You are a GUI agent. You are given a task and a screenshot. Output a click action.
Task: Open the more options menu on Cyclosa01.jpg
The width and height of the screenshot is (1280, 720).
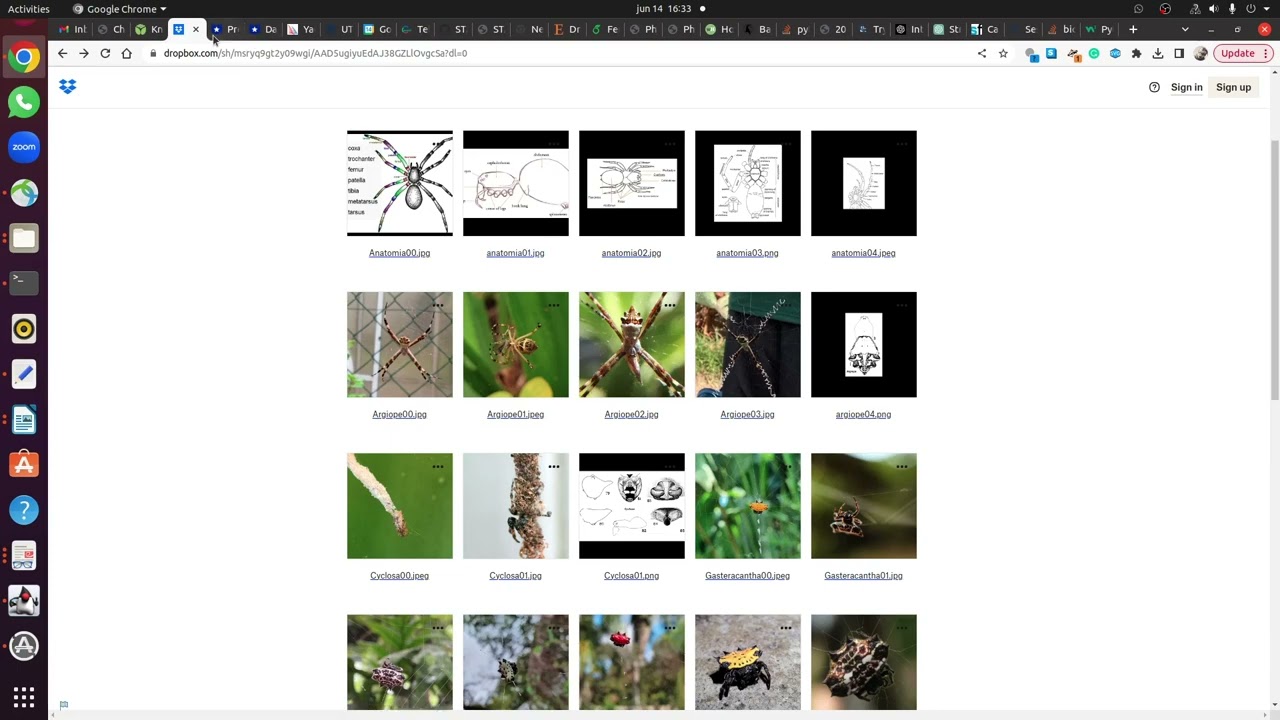click(x=554, y=466)
